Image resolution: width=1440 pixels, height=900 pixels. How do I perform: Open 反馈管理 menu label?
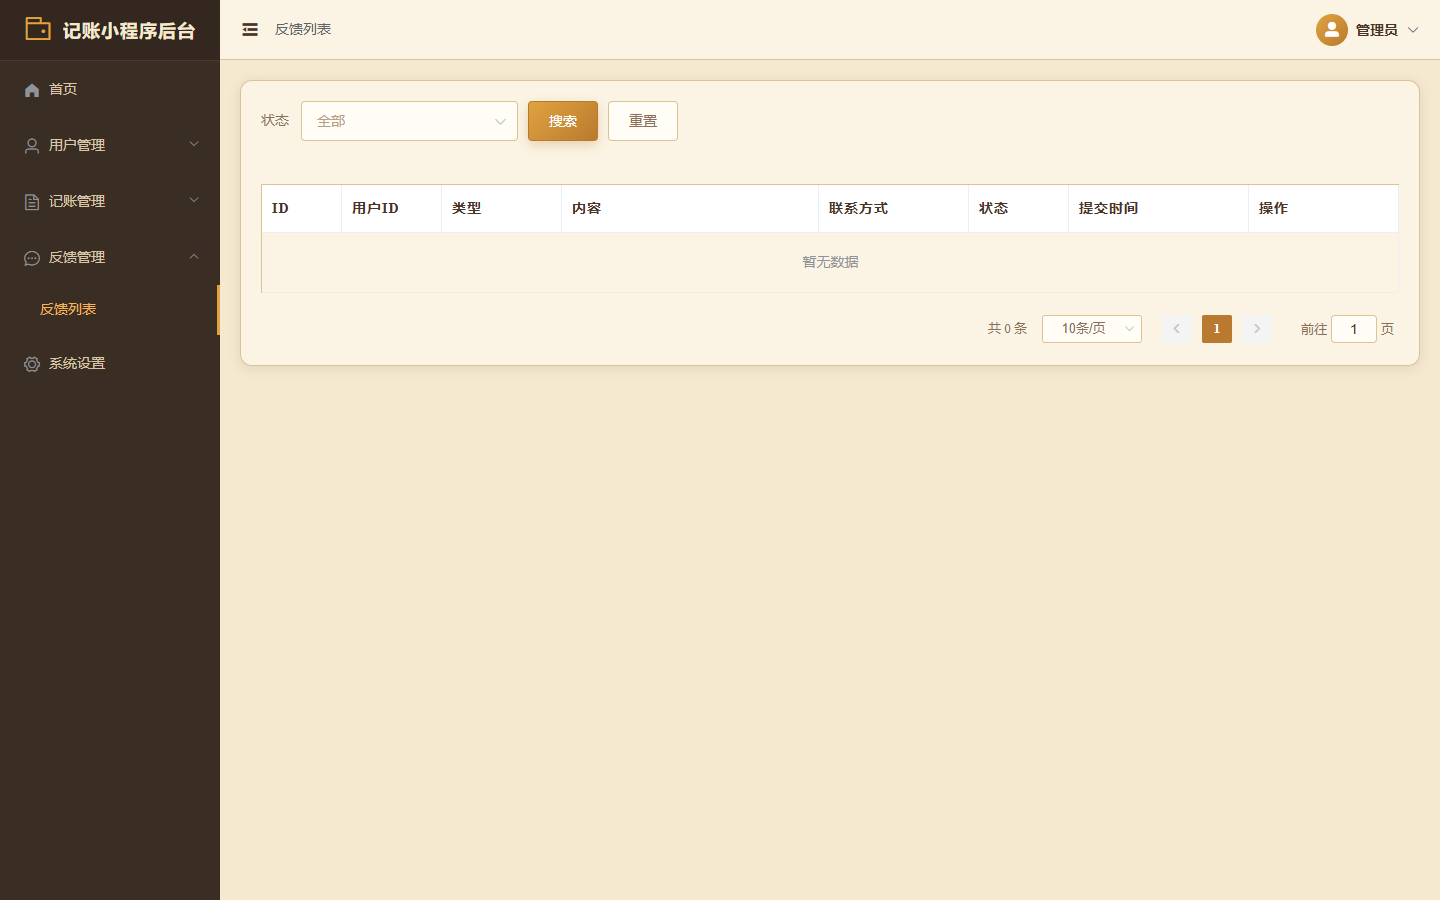point(77,257)
